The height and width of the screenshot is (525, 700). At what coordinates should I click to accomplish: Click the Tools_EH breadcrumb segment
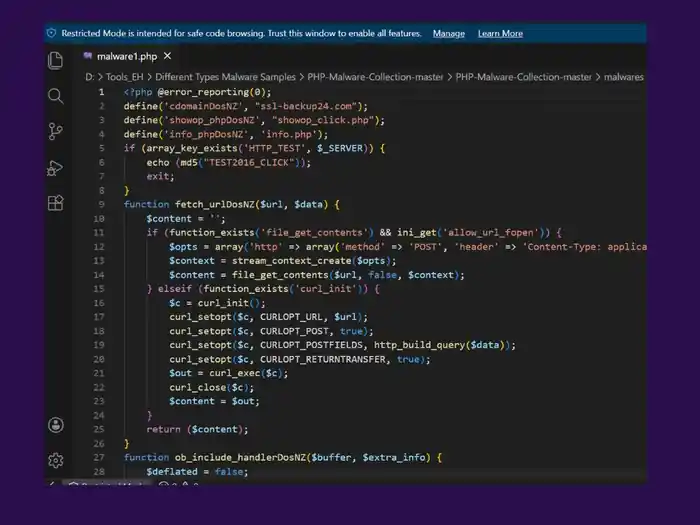click(125, 77)
